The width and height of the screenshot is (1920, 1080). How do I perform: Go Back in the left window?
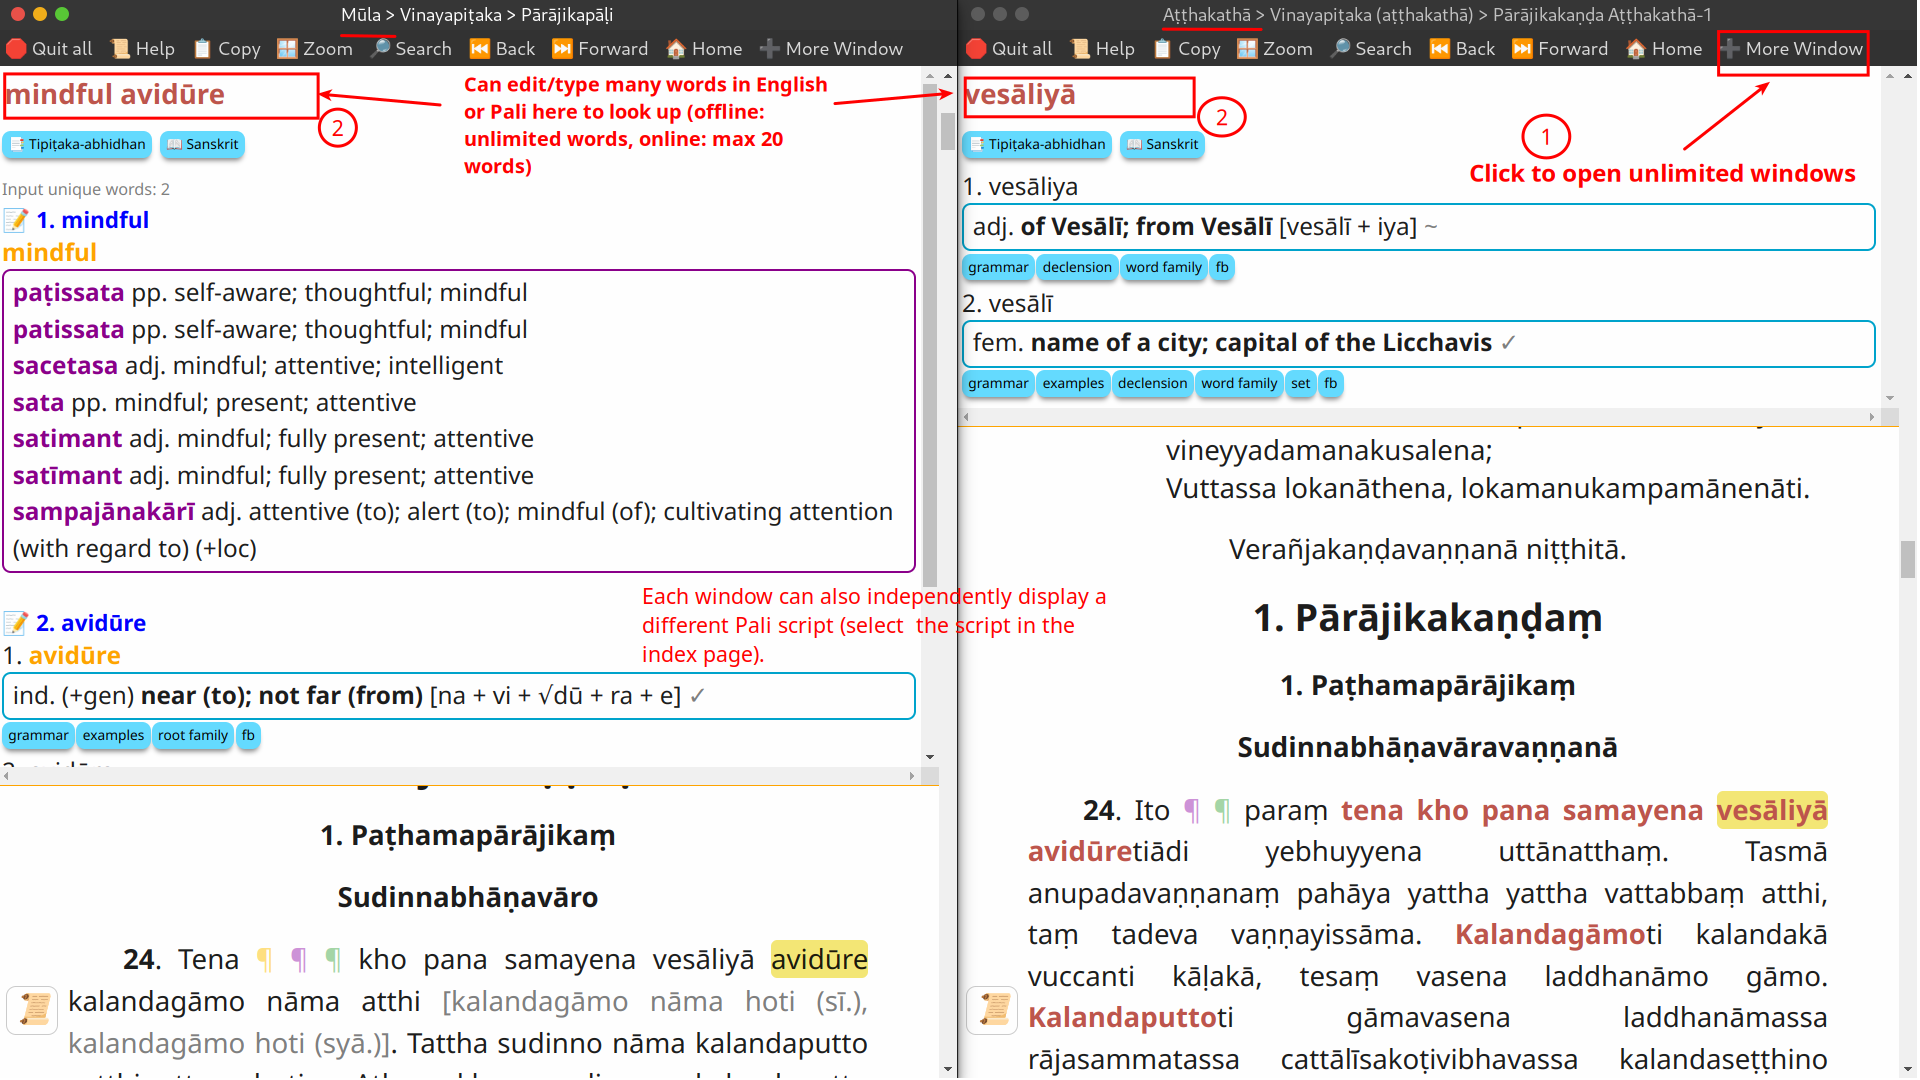503,48
